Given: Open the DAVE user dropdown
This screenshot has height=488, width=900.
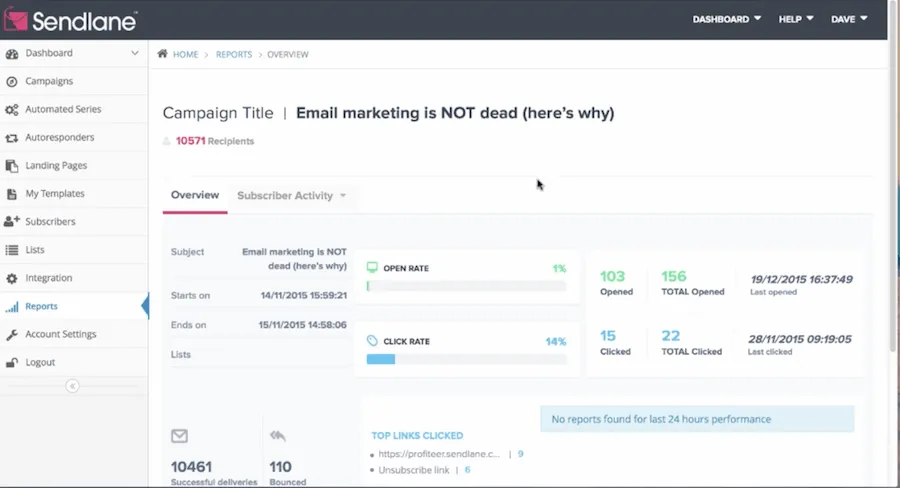Looking at the screenshot, I should click(x=849, y=19).
